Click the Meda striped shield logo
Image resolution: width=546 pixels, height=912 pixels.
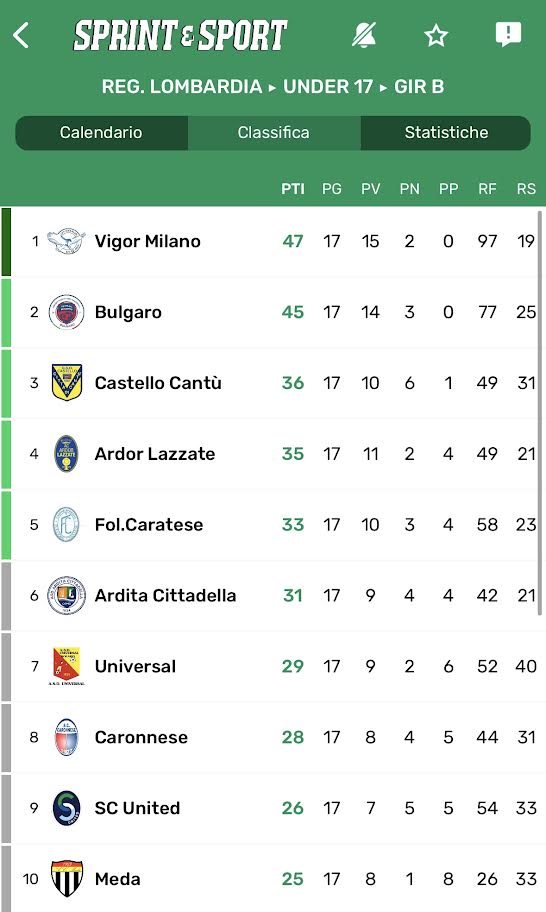[66, 878]
